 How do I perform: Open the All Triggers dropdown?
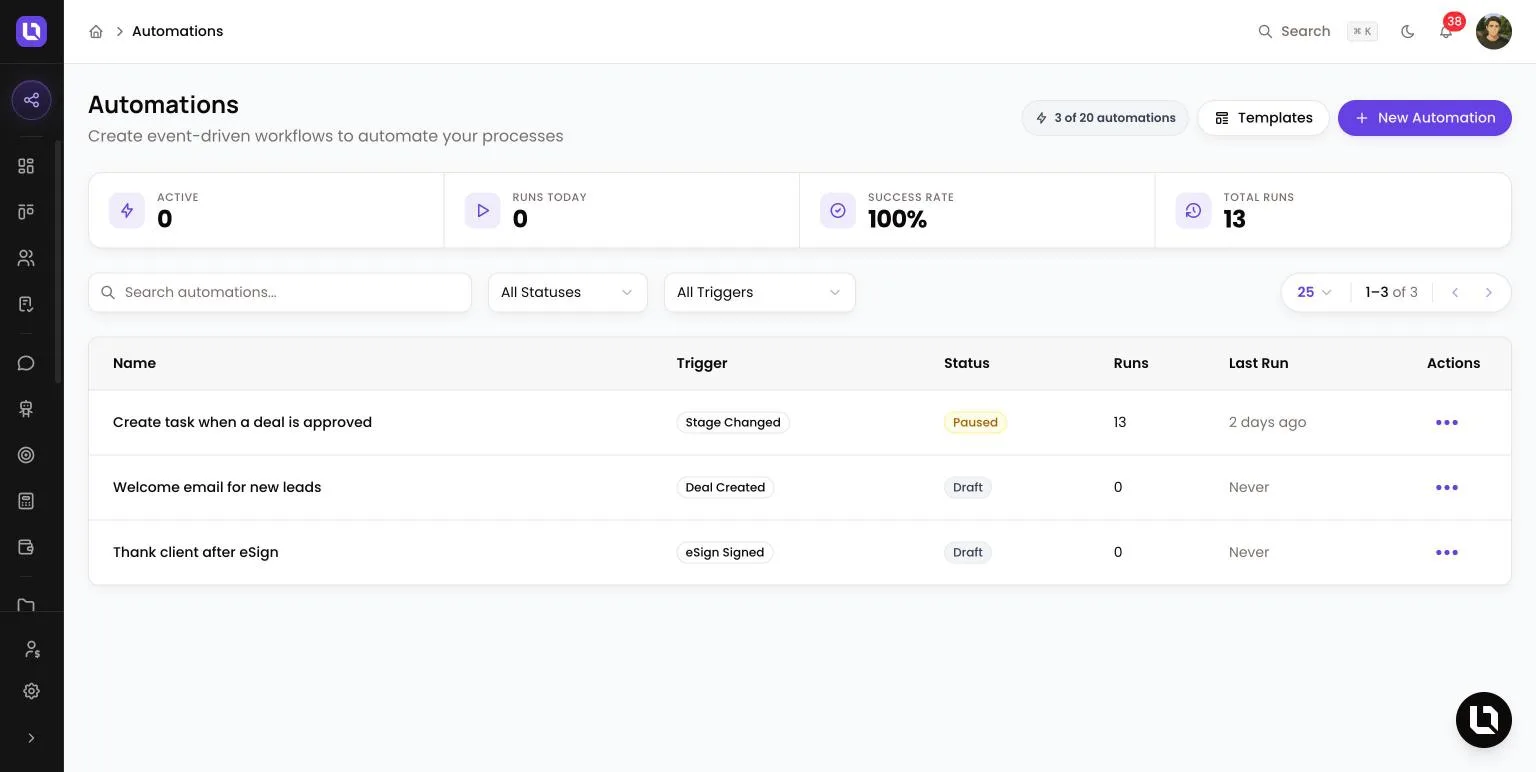tap(760, 292)
